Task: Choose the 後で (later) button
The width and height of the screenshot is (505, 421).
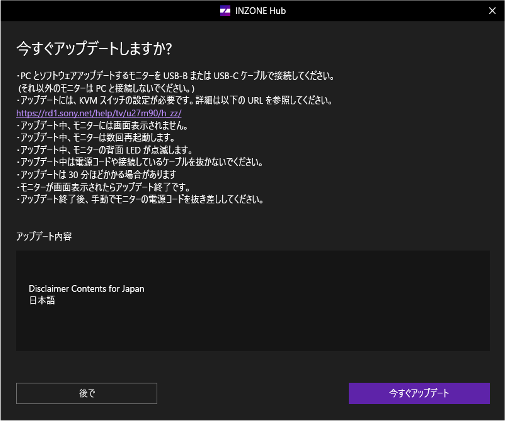Action: pyautogui.click(x=86, y=393)
